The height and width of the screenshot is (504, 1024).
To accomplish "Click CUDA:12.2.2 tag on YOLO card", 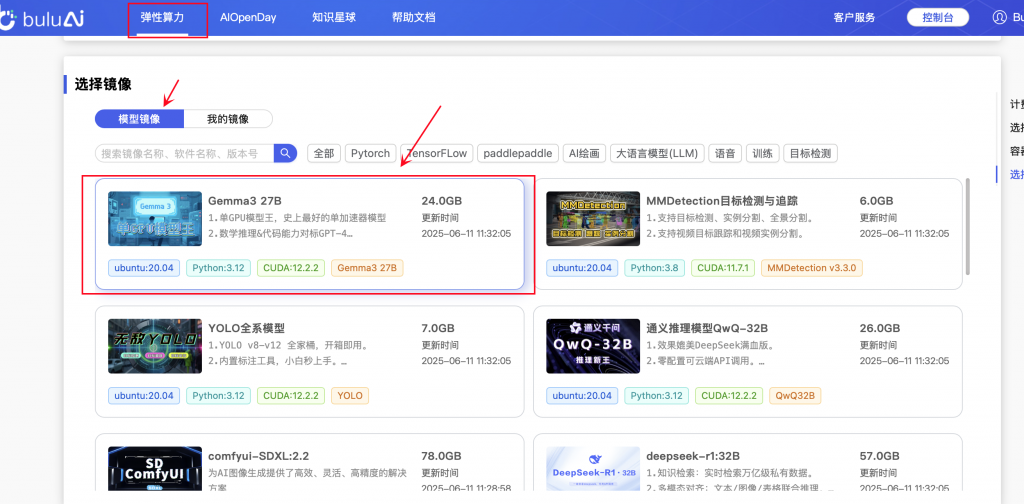I will coord(291,395).
